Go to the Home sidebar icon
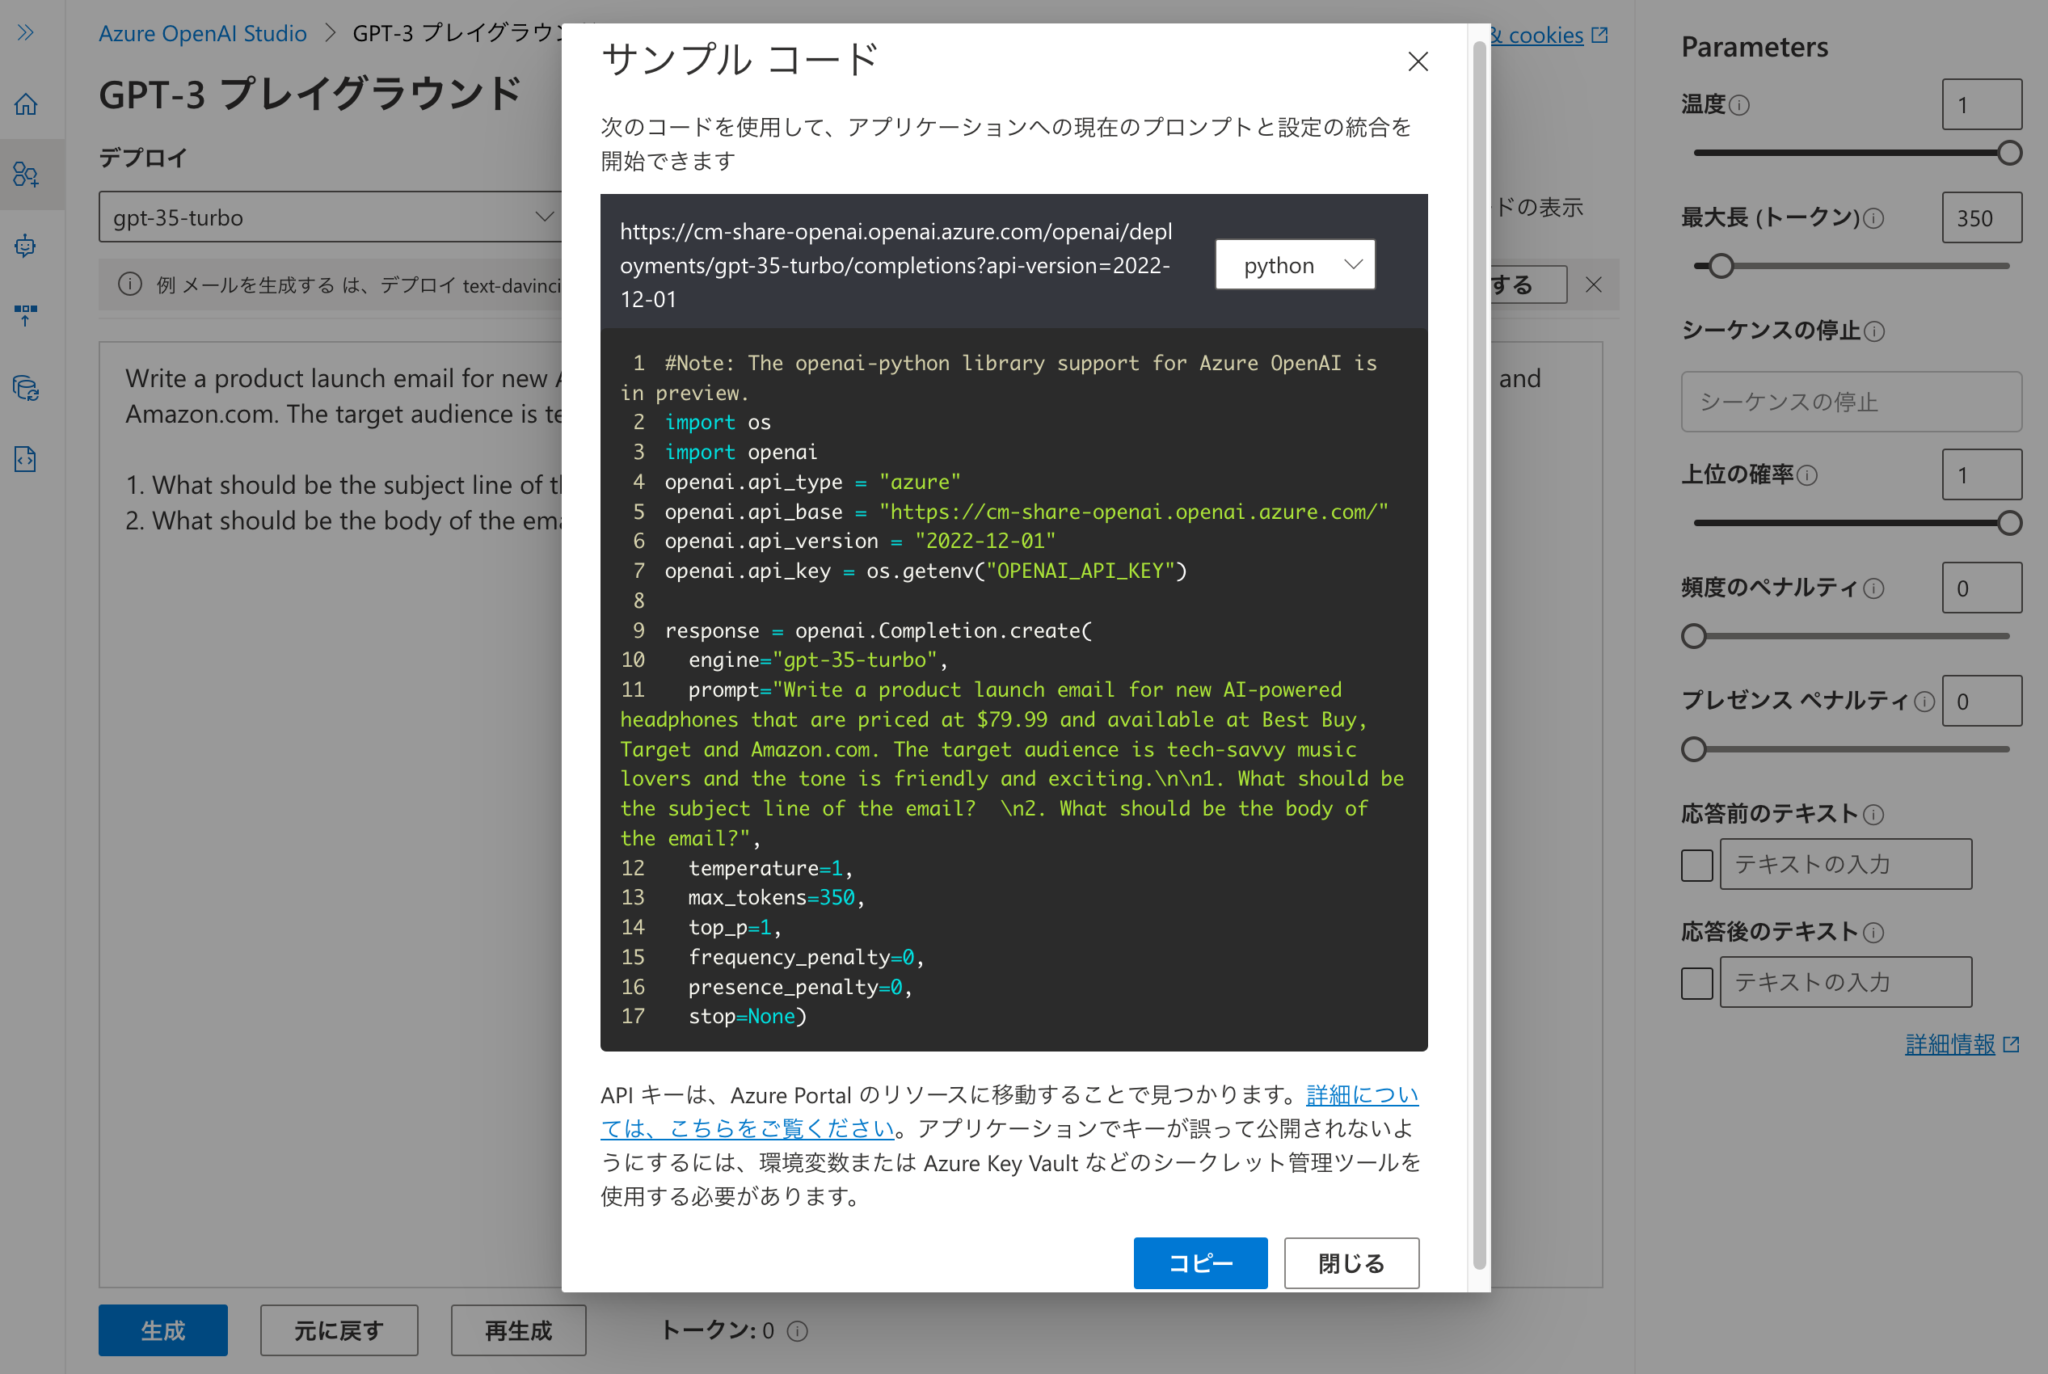2048x1374 pixels. [26, 104]
